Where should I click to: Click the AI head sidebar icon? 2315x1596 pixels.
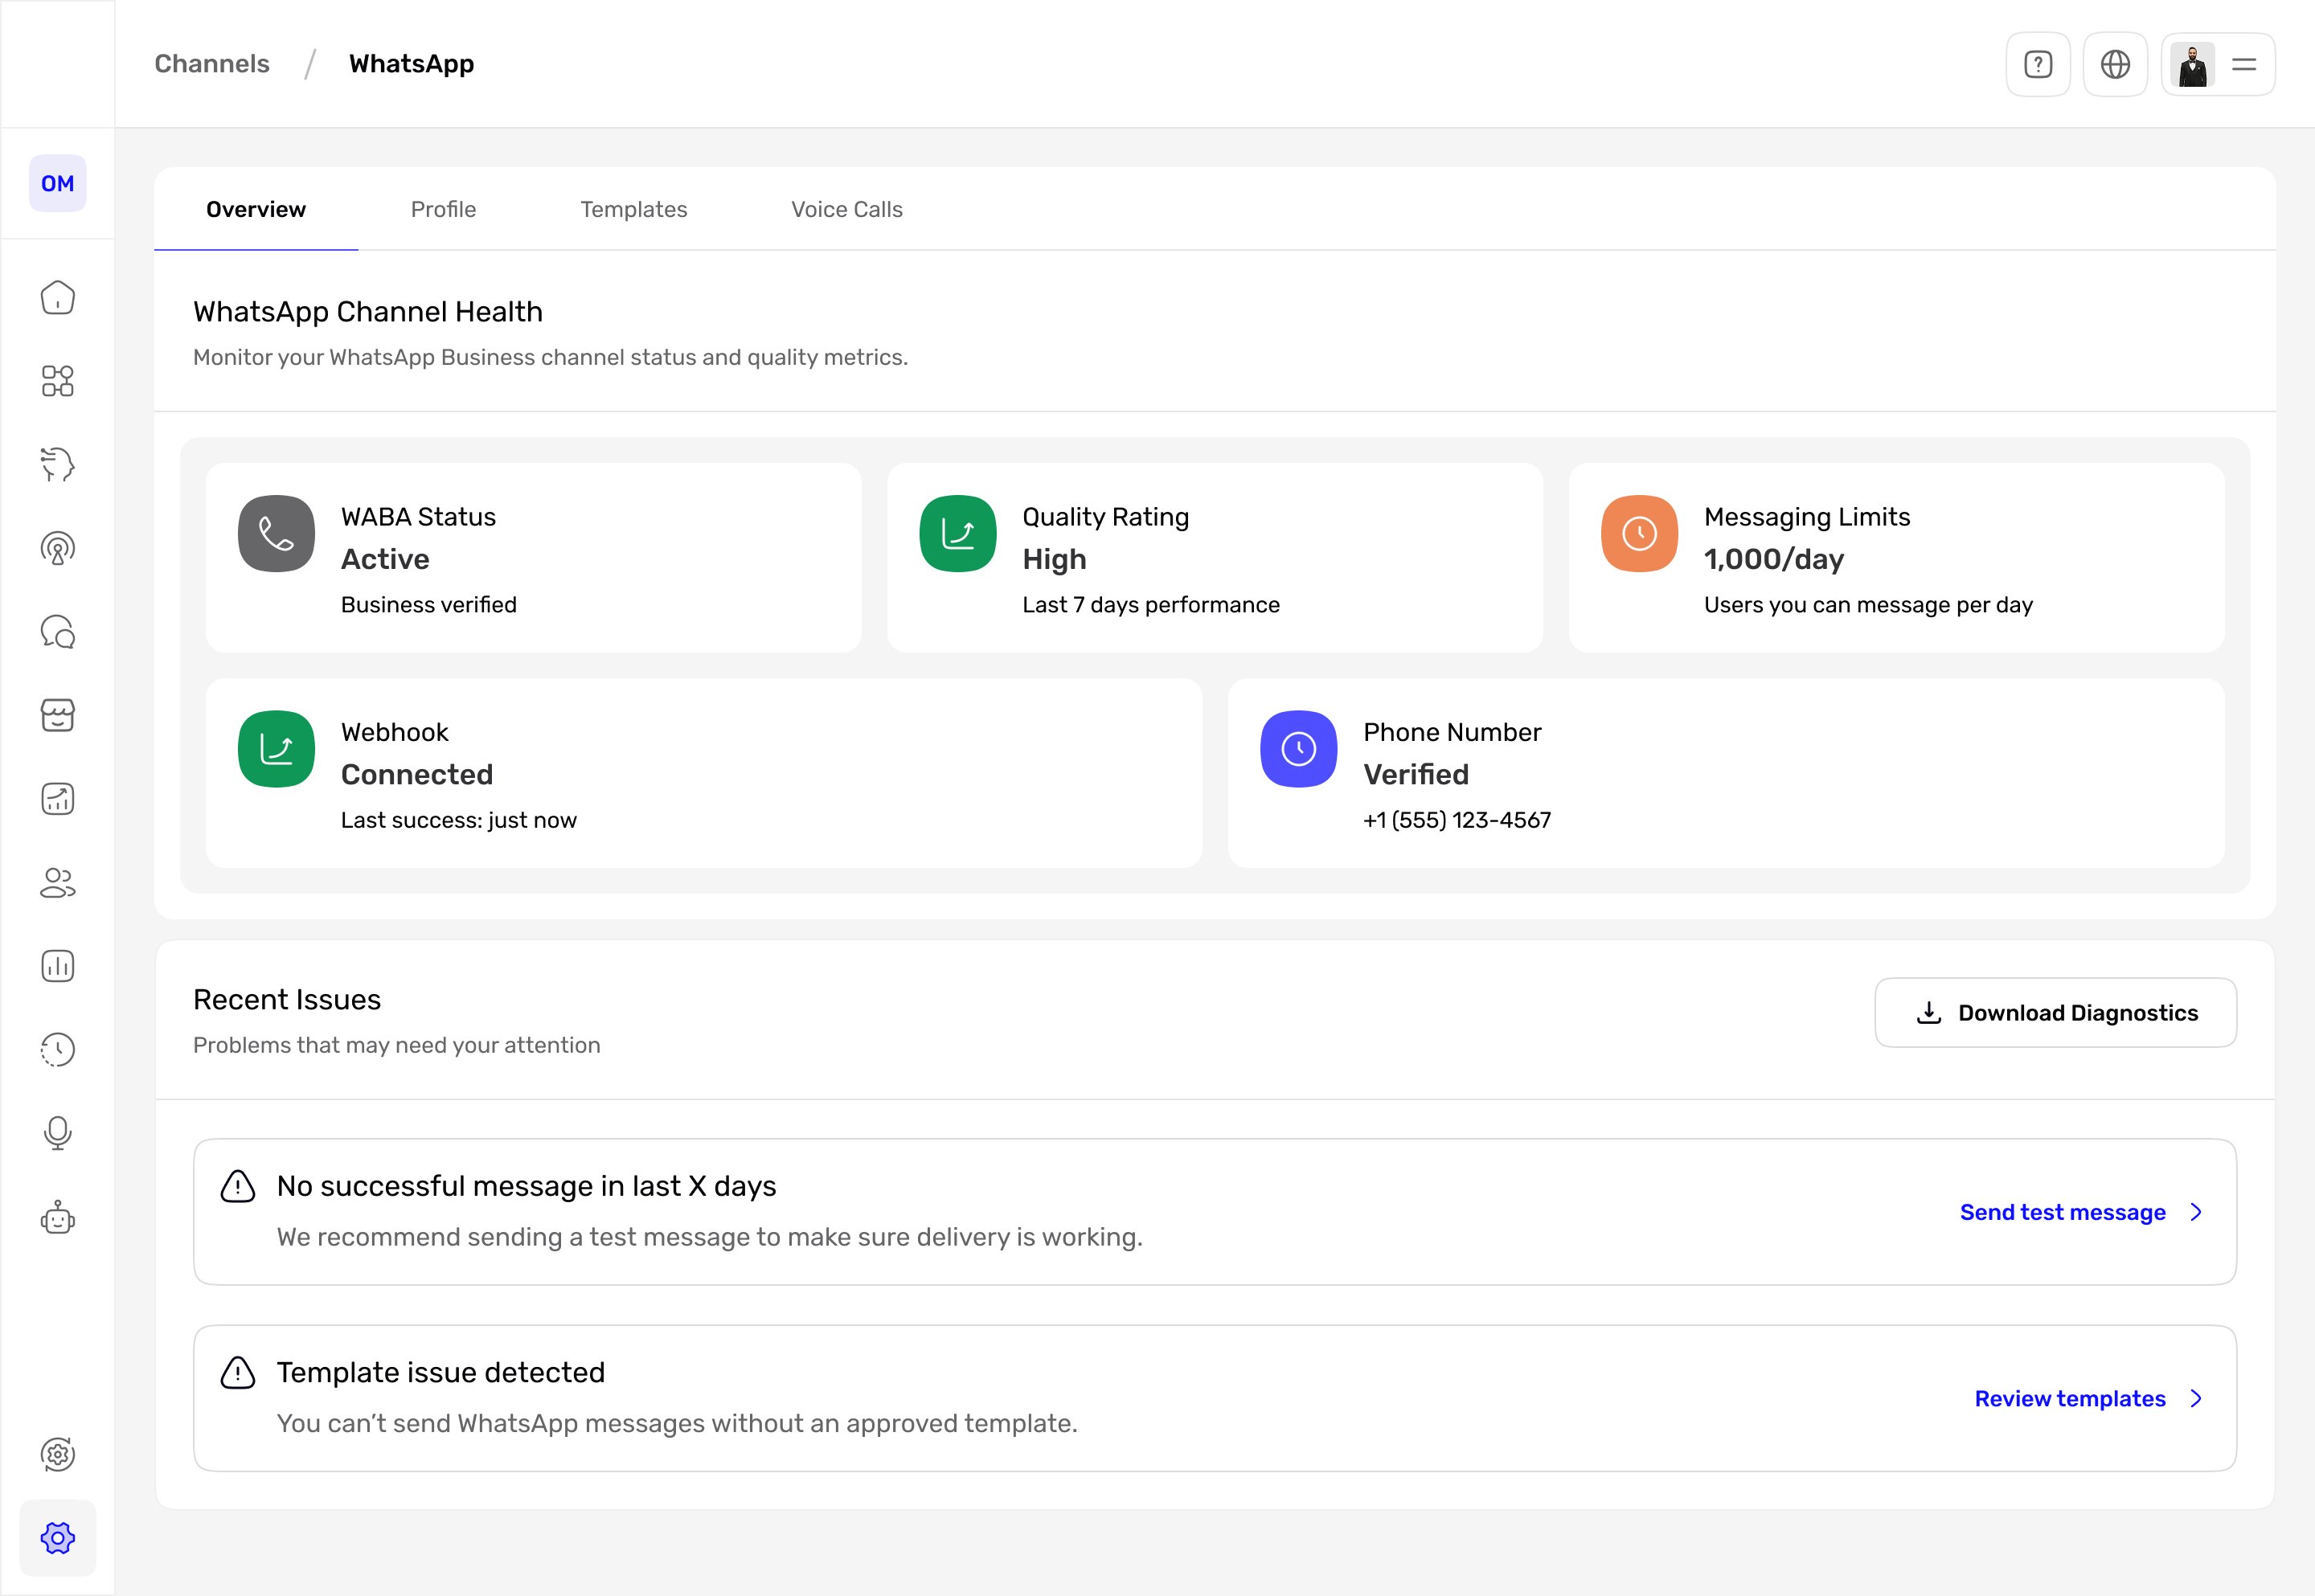[x=57, y=464]
